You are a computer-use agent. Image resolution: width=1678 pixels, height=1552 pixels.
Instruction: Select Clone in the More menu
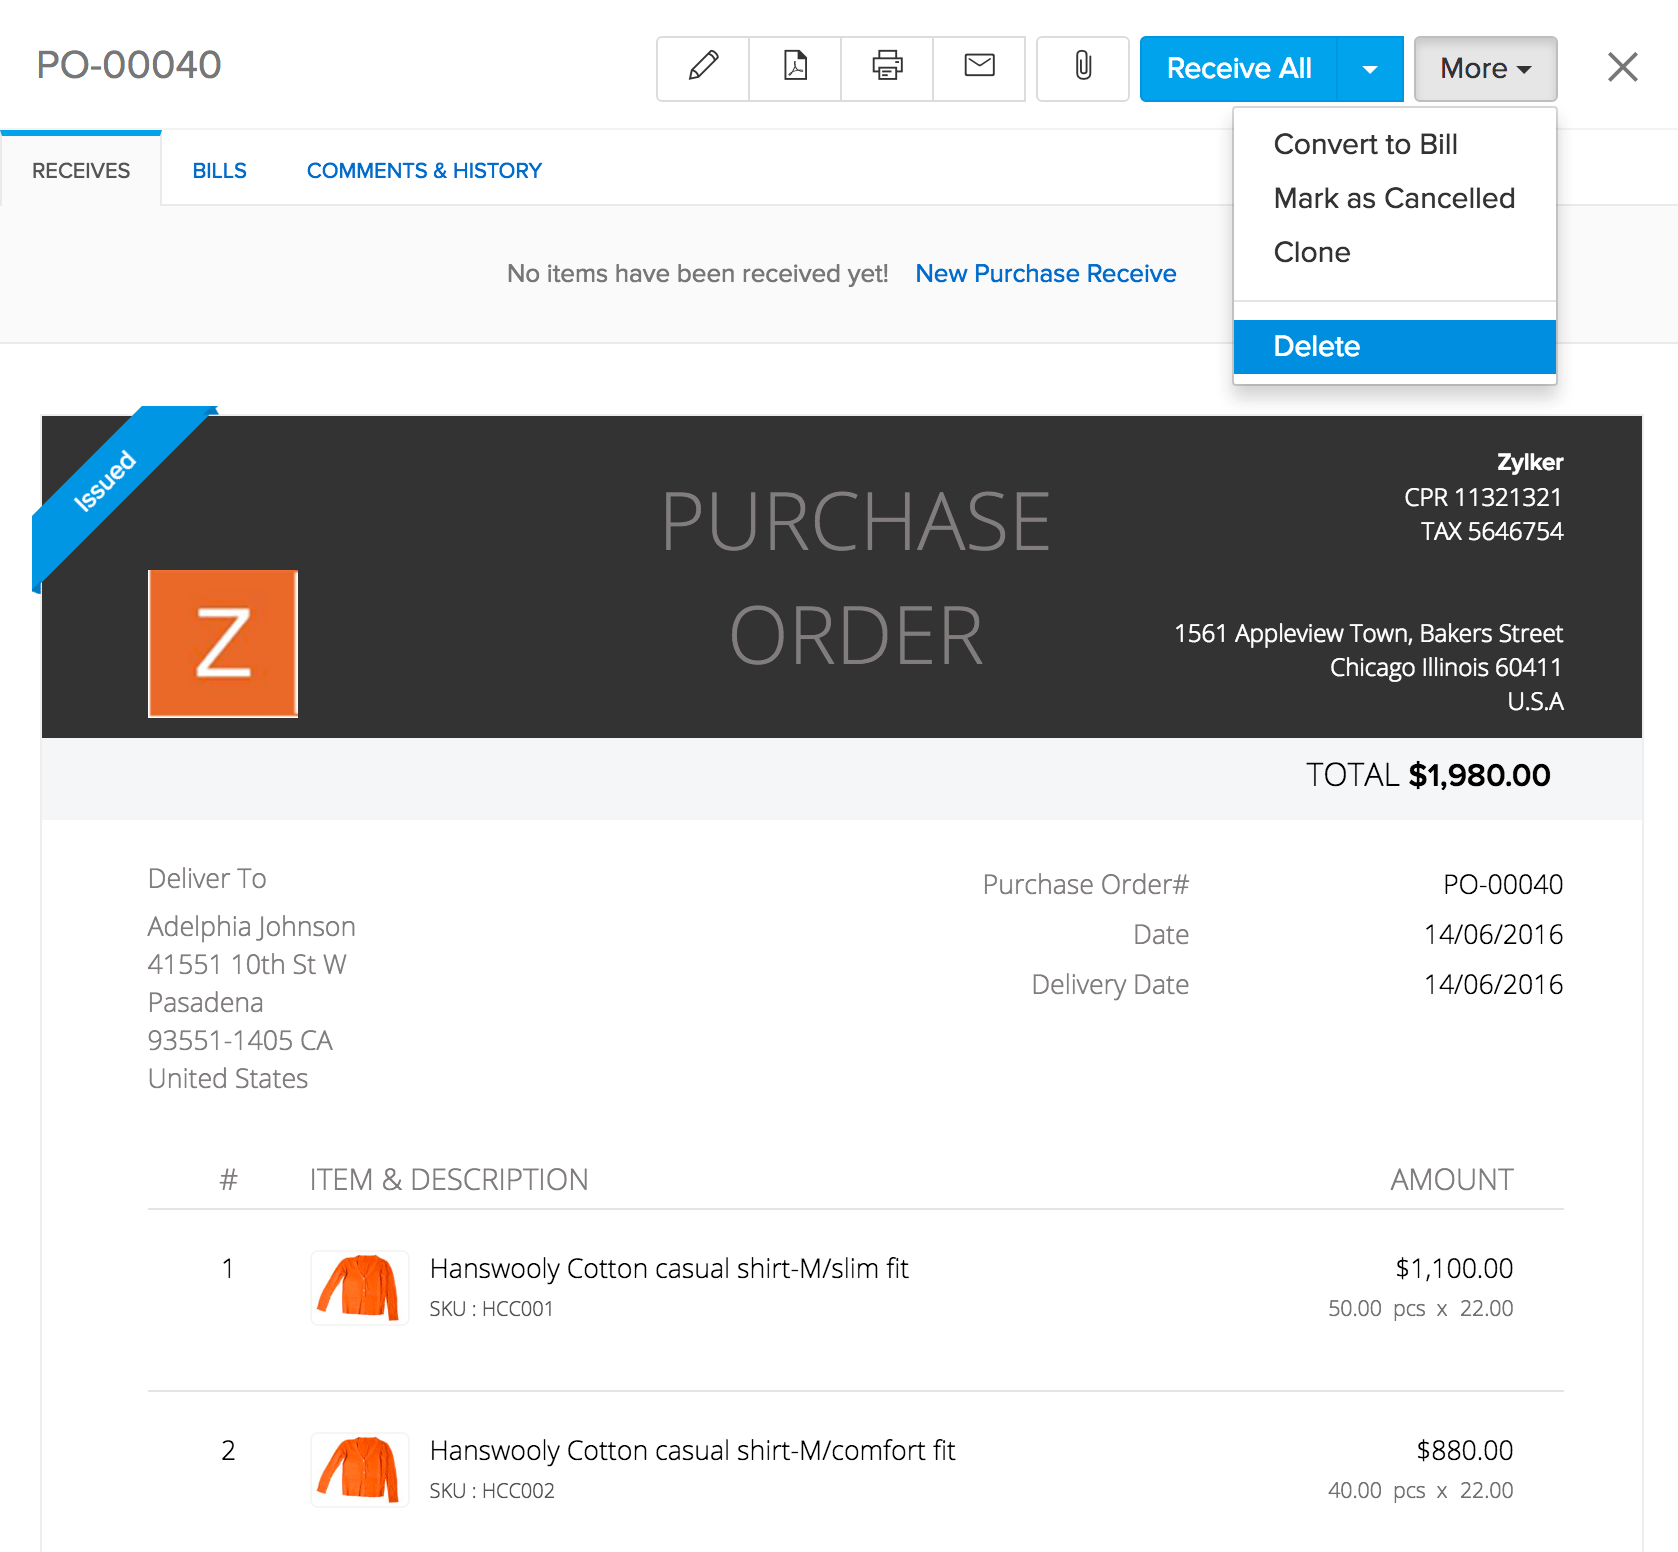[1312, 252]
